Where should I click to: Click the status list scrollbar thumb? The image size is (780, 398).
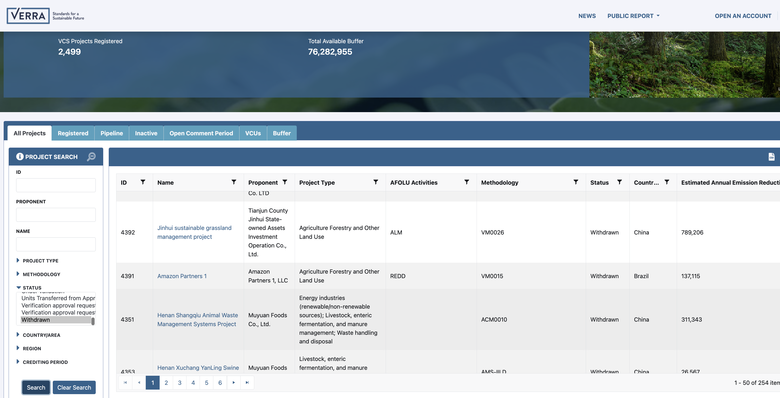coord(93,321)
